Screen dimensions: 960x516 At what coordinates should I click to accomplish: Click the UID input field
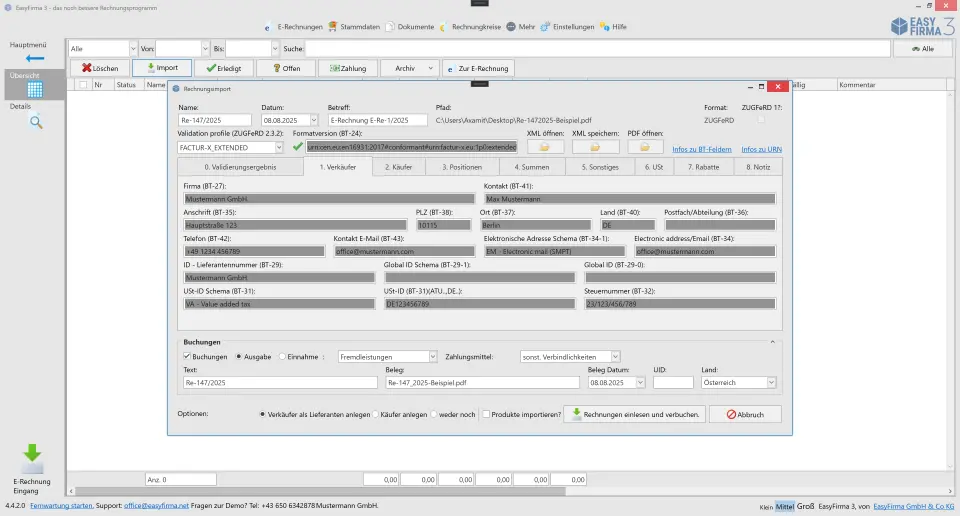click(x=673, y=382)
